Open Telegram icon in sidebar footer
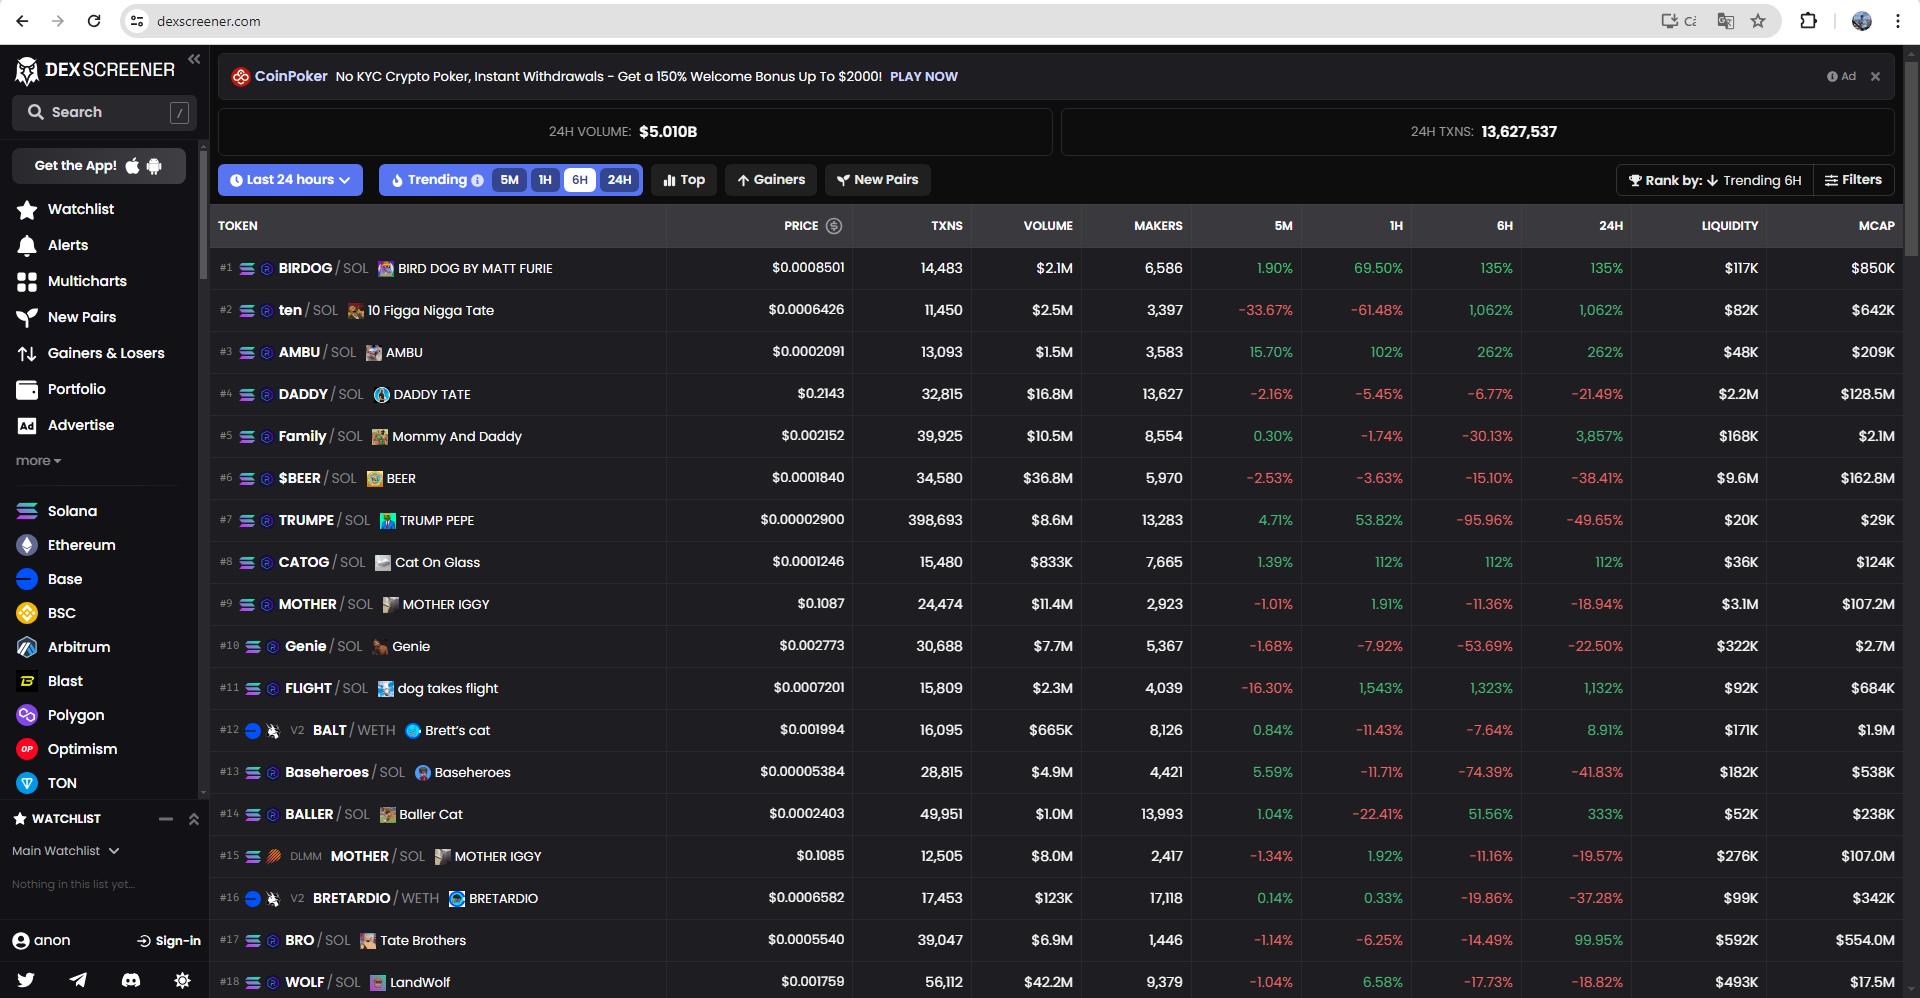Screen dimensions: 1920x998 78,980
